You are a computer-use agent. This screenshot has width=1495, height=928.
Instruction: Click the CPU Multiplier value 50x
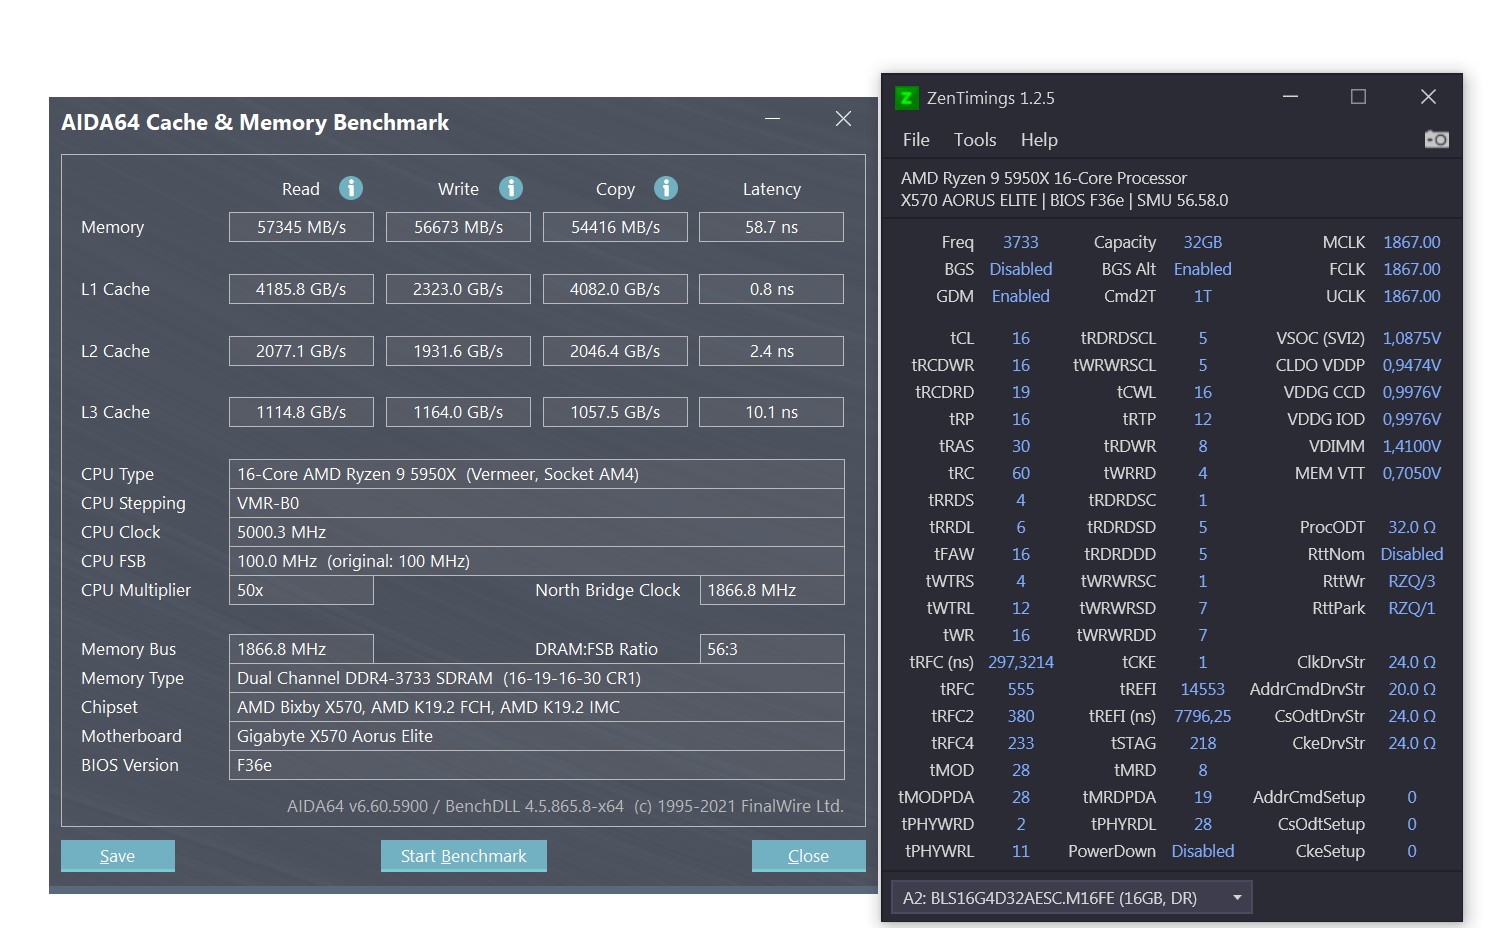pyautogui.click(x=301, y=590)
